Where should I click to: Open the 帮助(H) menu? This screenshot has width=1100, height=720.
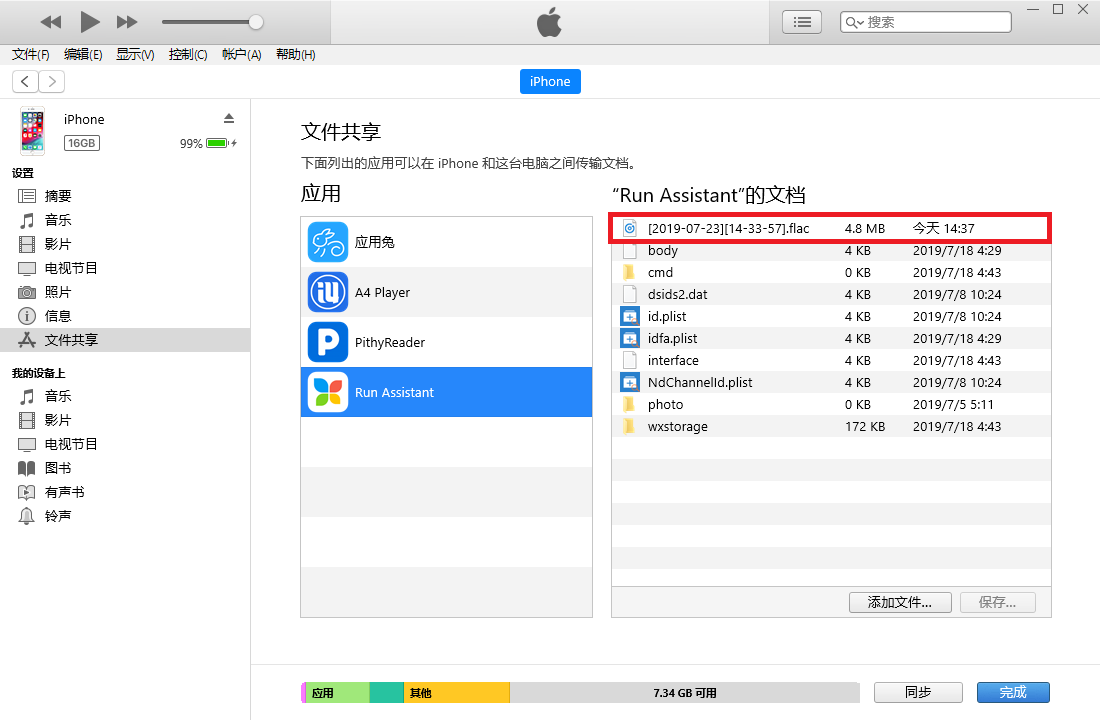point(295,55)
